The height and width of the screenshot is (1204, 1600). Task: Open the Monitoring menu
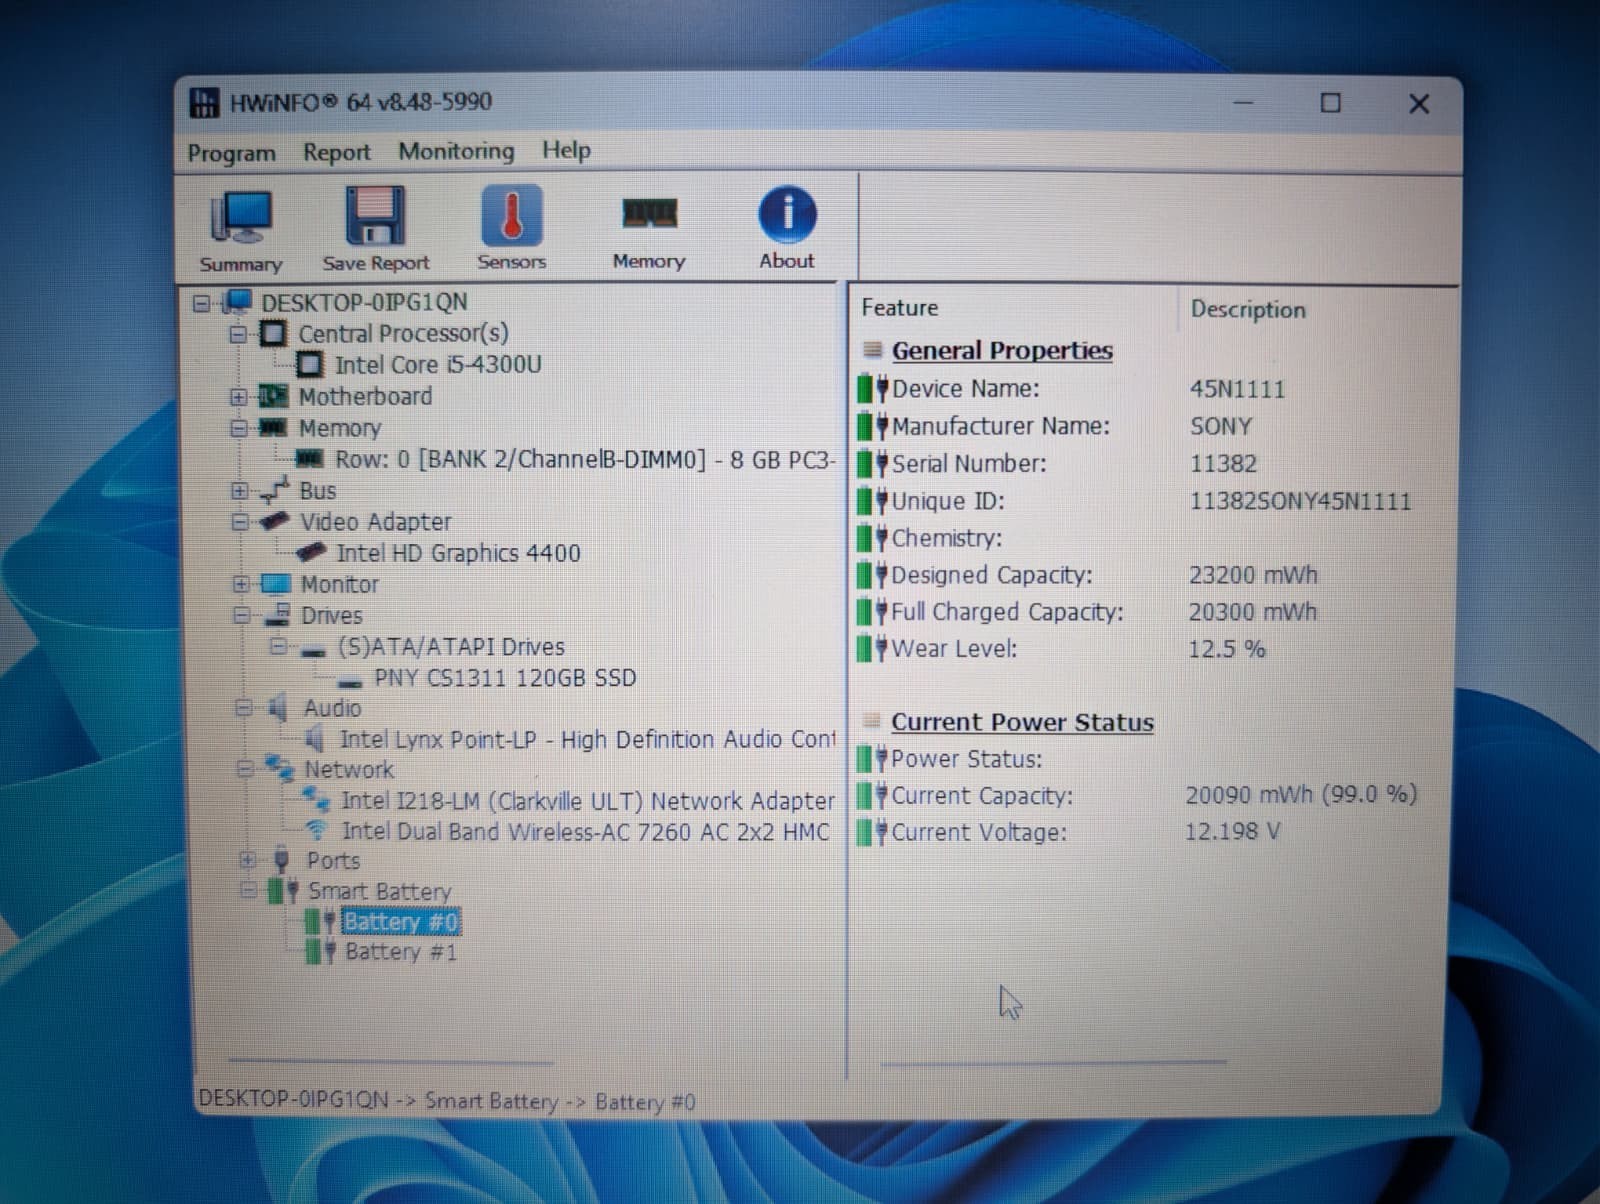[x=456, y=151]
